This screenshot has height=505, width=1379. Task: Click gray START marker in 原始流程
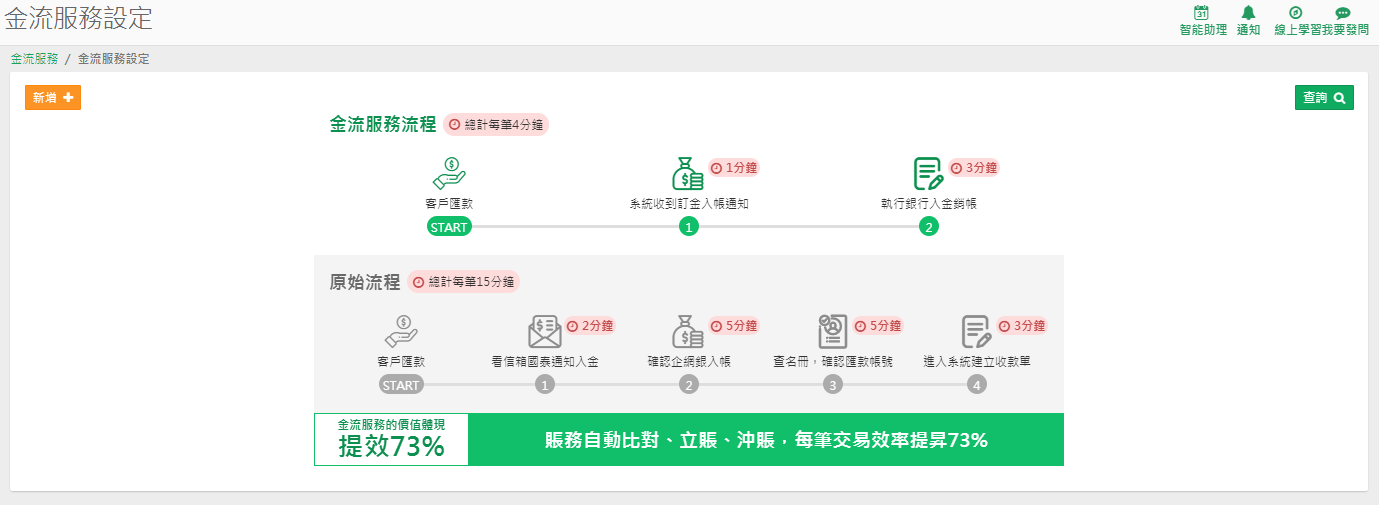(401, 385)
